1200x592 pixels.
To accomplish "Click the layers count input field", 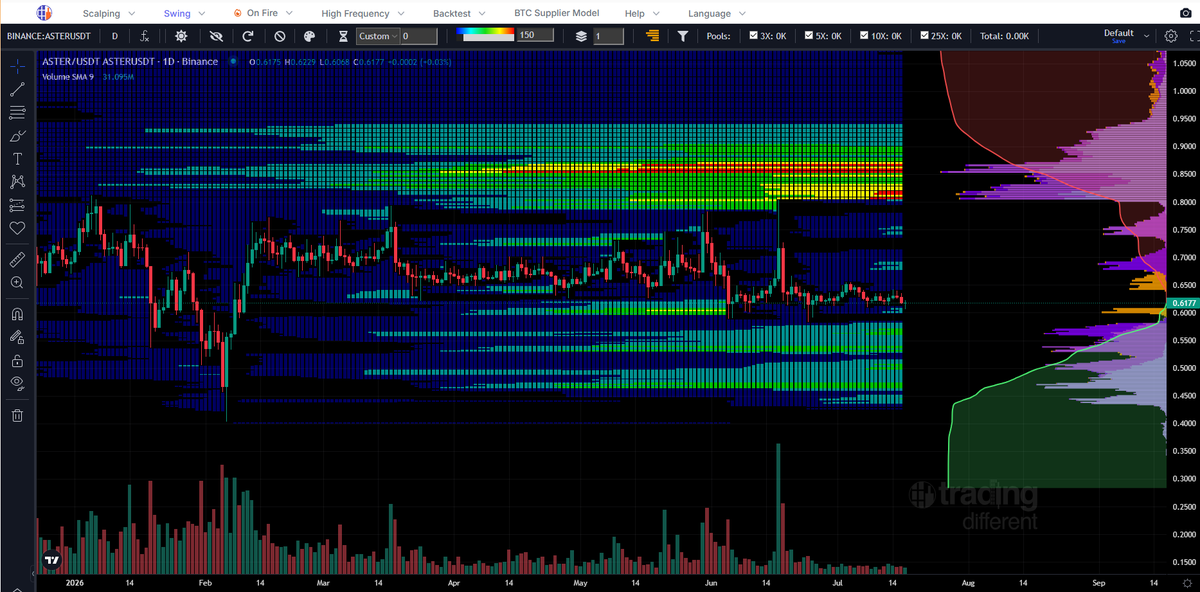I will [x=609, y=36].
